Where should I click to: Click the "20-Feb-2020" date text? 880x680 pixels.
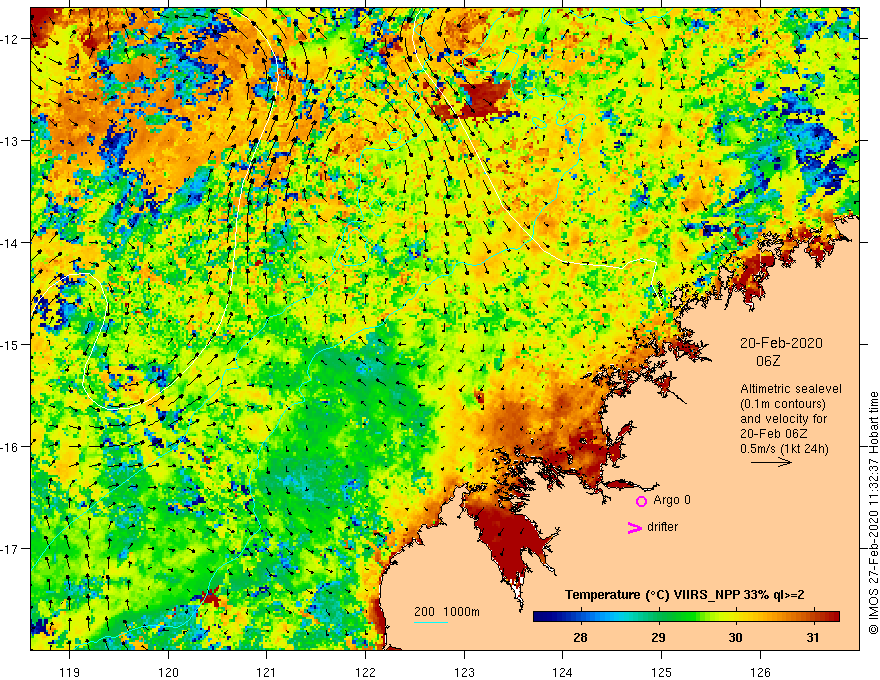click(x=781, y=343)
